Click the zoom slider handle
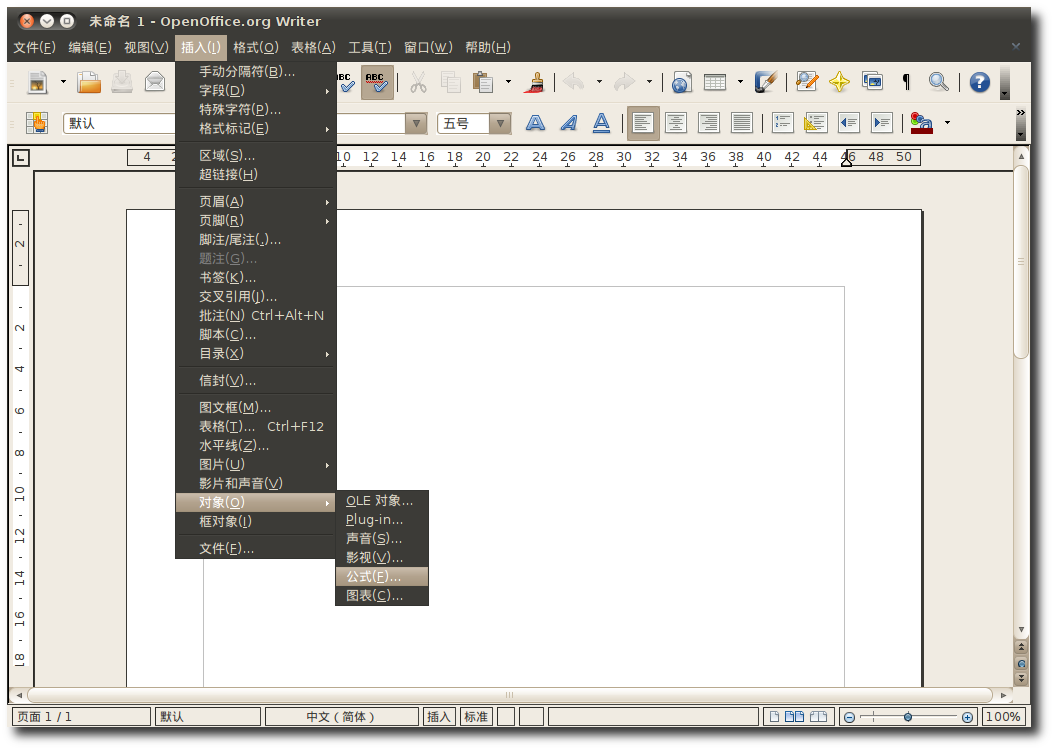 tap(907, 717)
